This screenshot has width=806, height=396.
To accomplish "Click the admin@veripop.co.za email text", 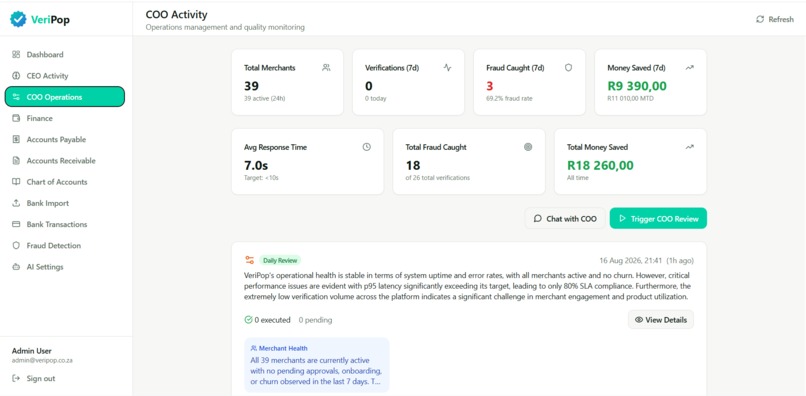I will click(42, 361).
